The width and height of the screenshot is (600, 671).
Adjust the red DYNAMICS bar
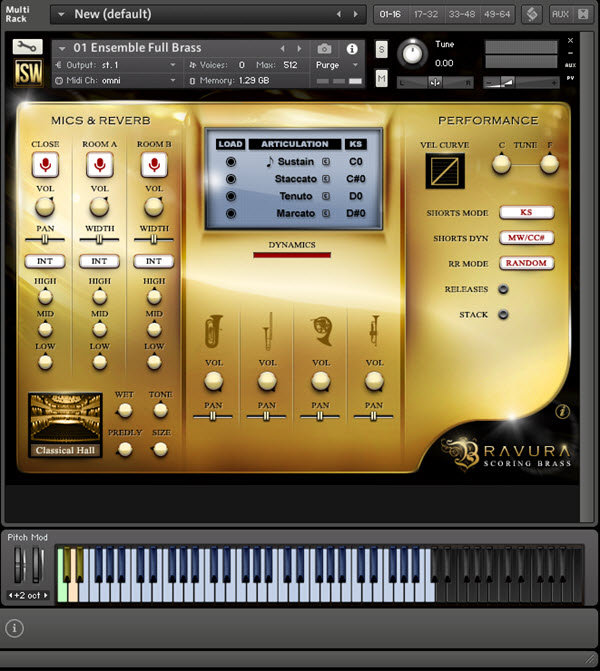pyautogui.click(x=292, y=255)
